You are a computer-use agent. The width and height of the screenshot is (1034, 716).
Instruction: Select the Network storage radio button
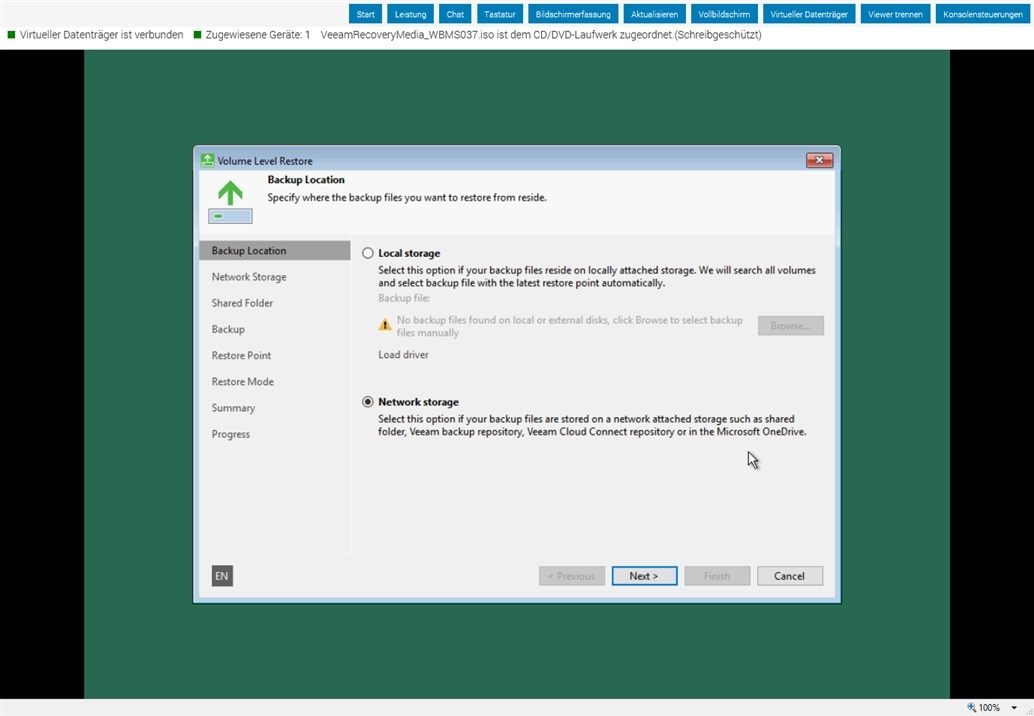point(368,402)
